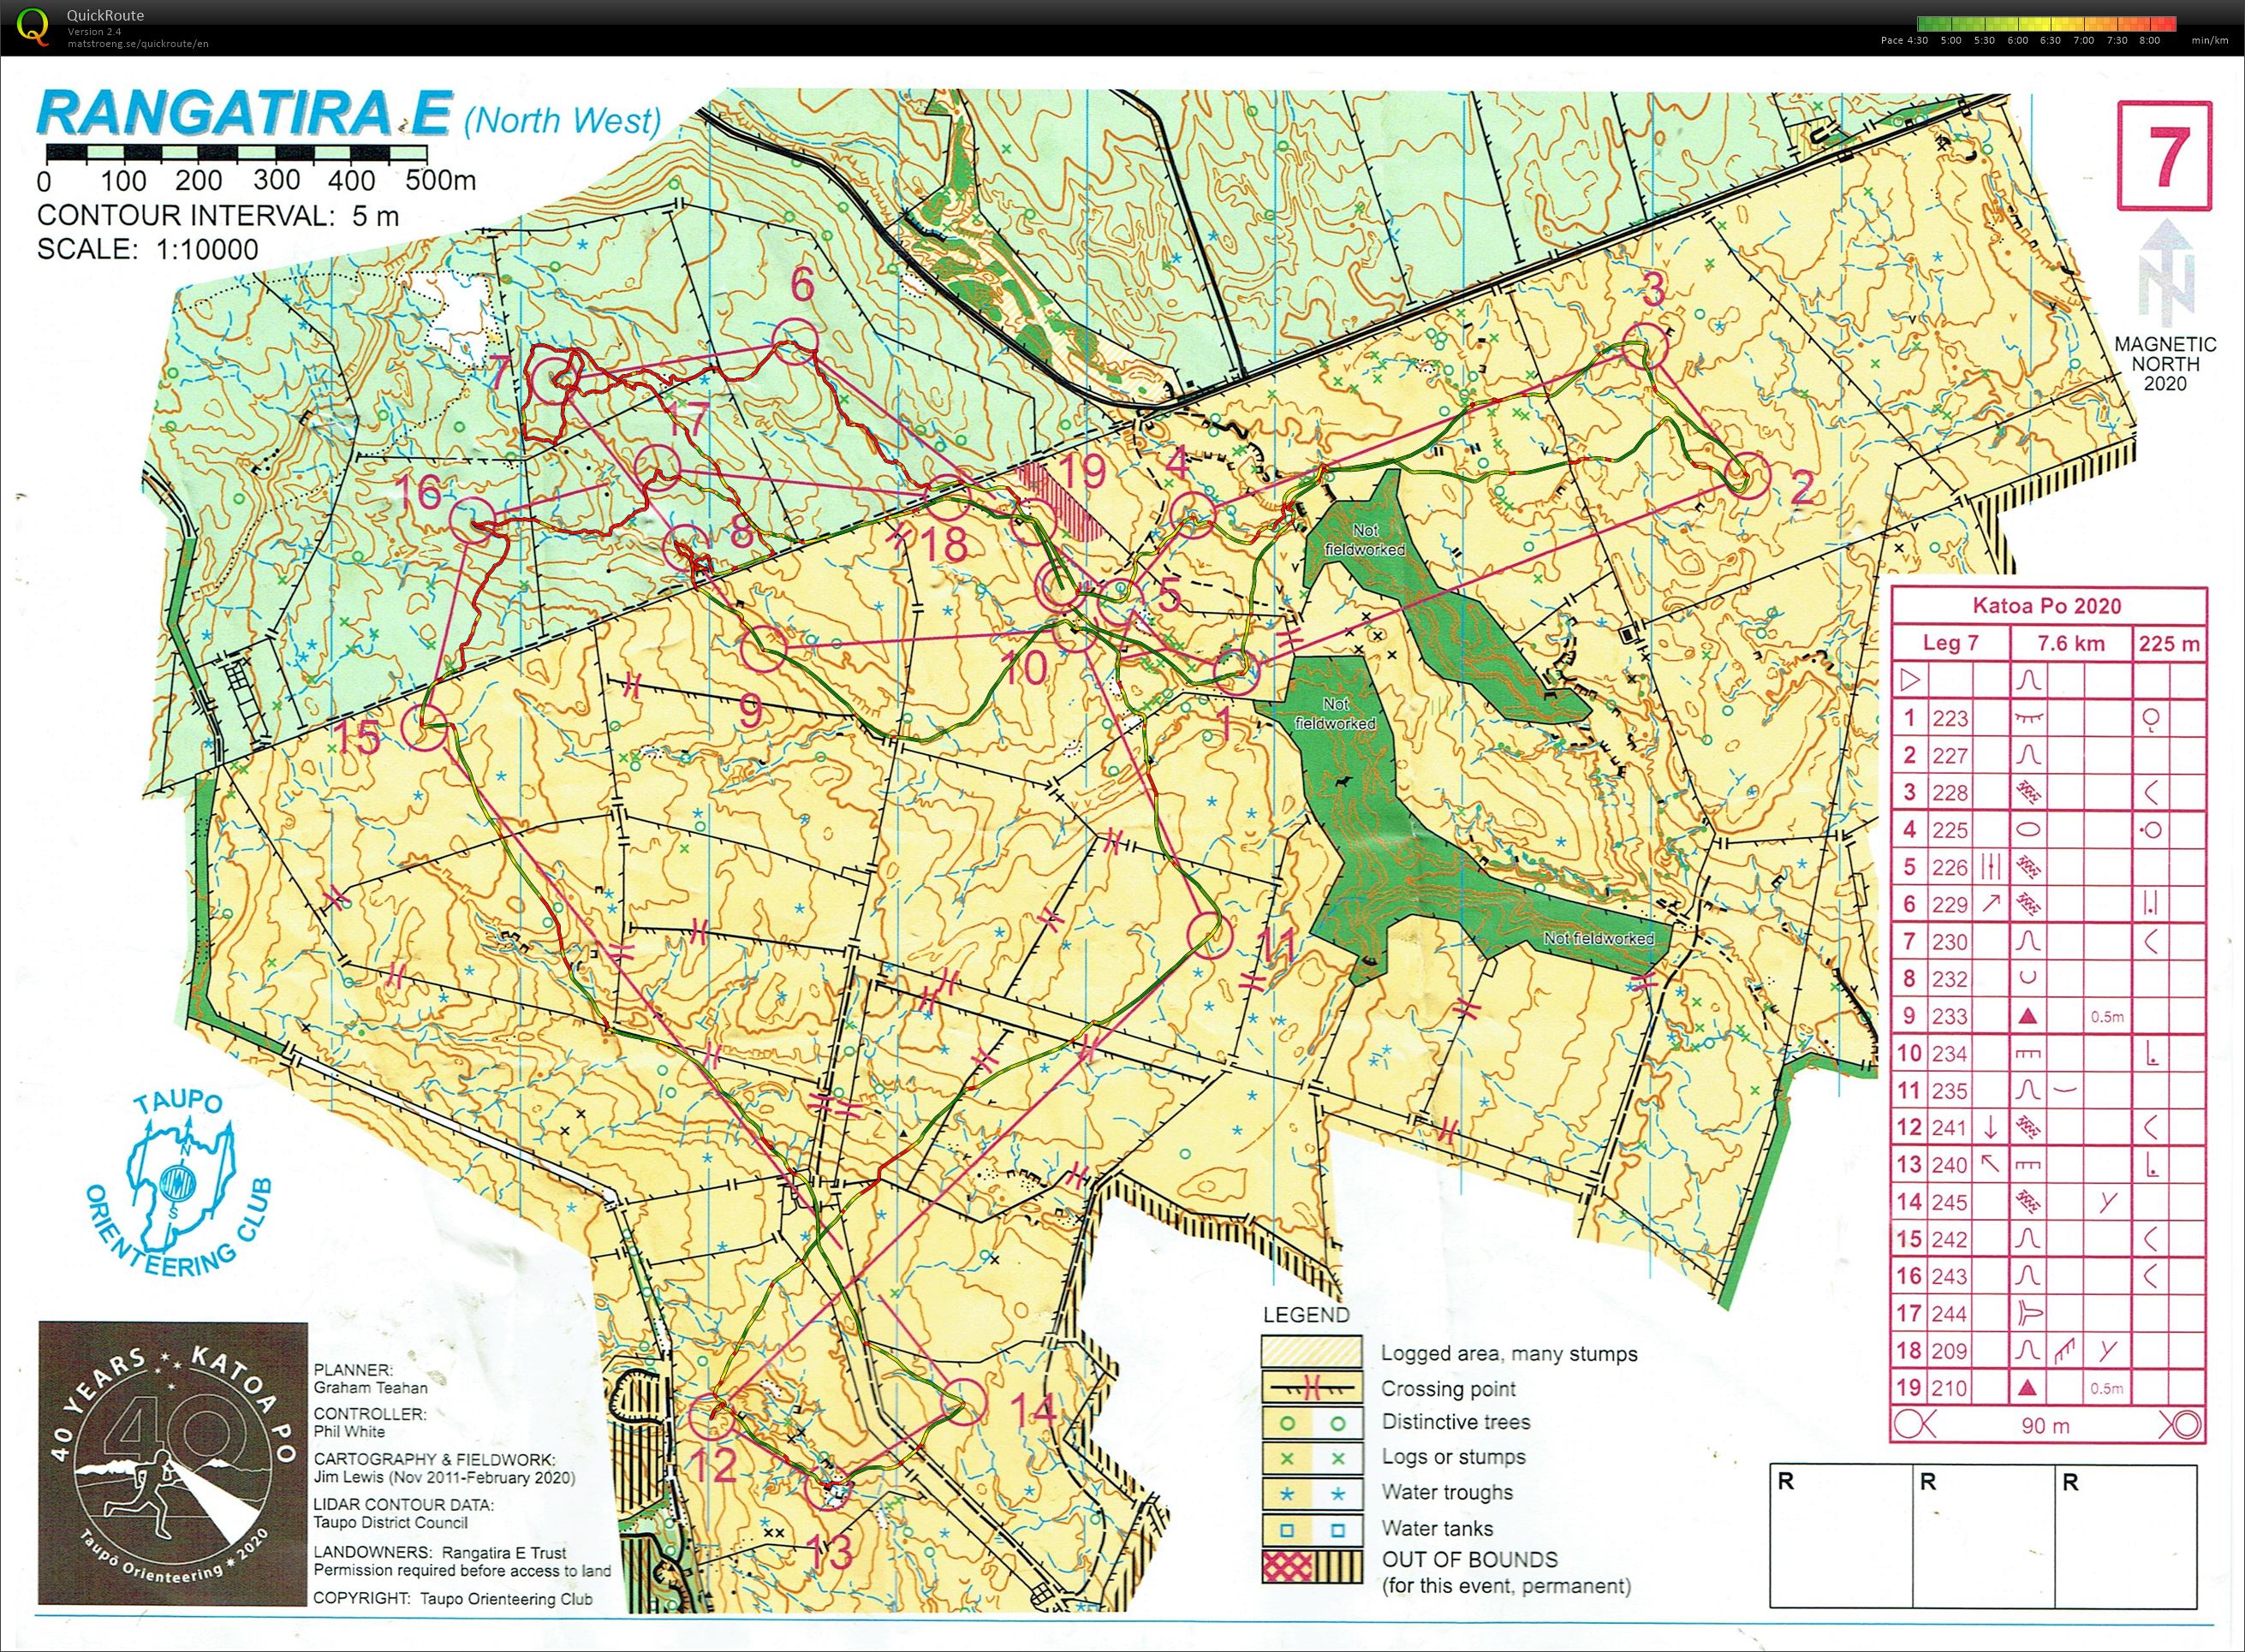
Task: Click the 'PLANNER: Graham Teahan' credit
Action: point(370,1378)
